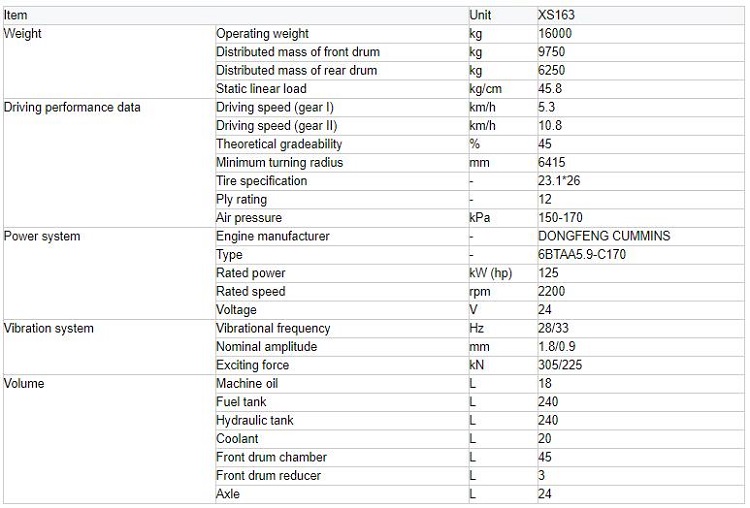Click the Front drum chamber label
Screen dimensions: 750x508
point(271,457)
